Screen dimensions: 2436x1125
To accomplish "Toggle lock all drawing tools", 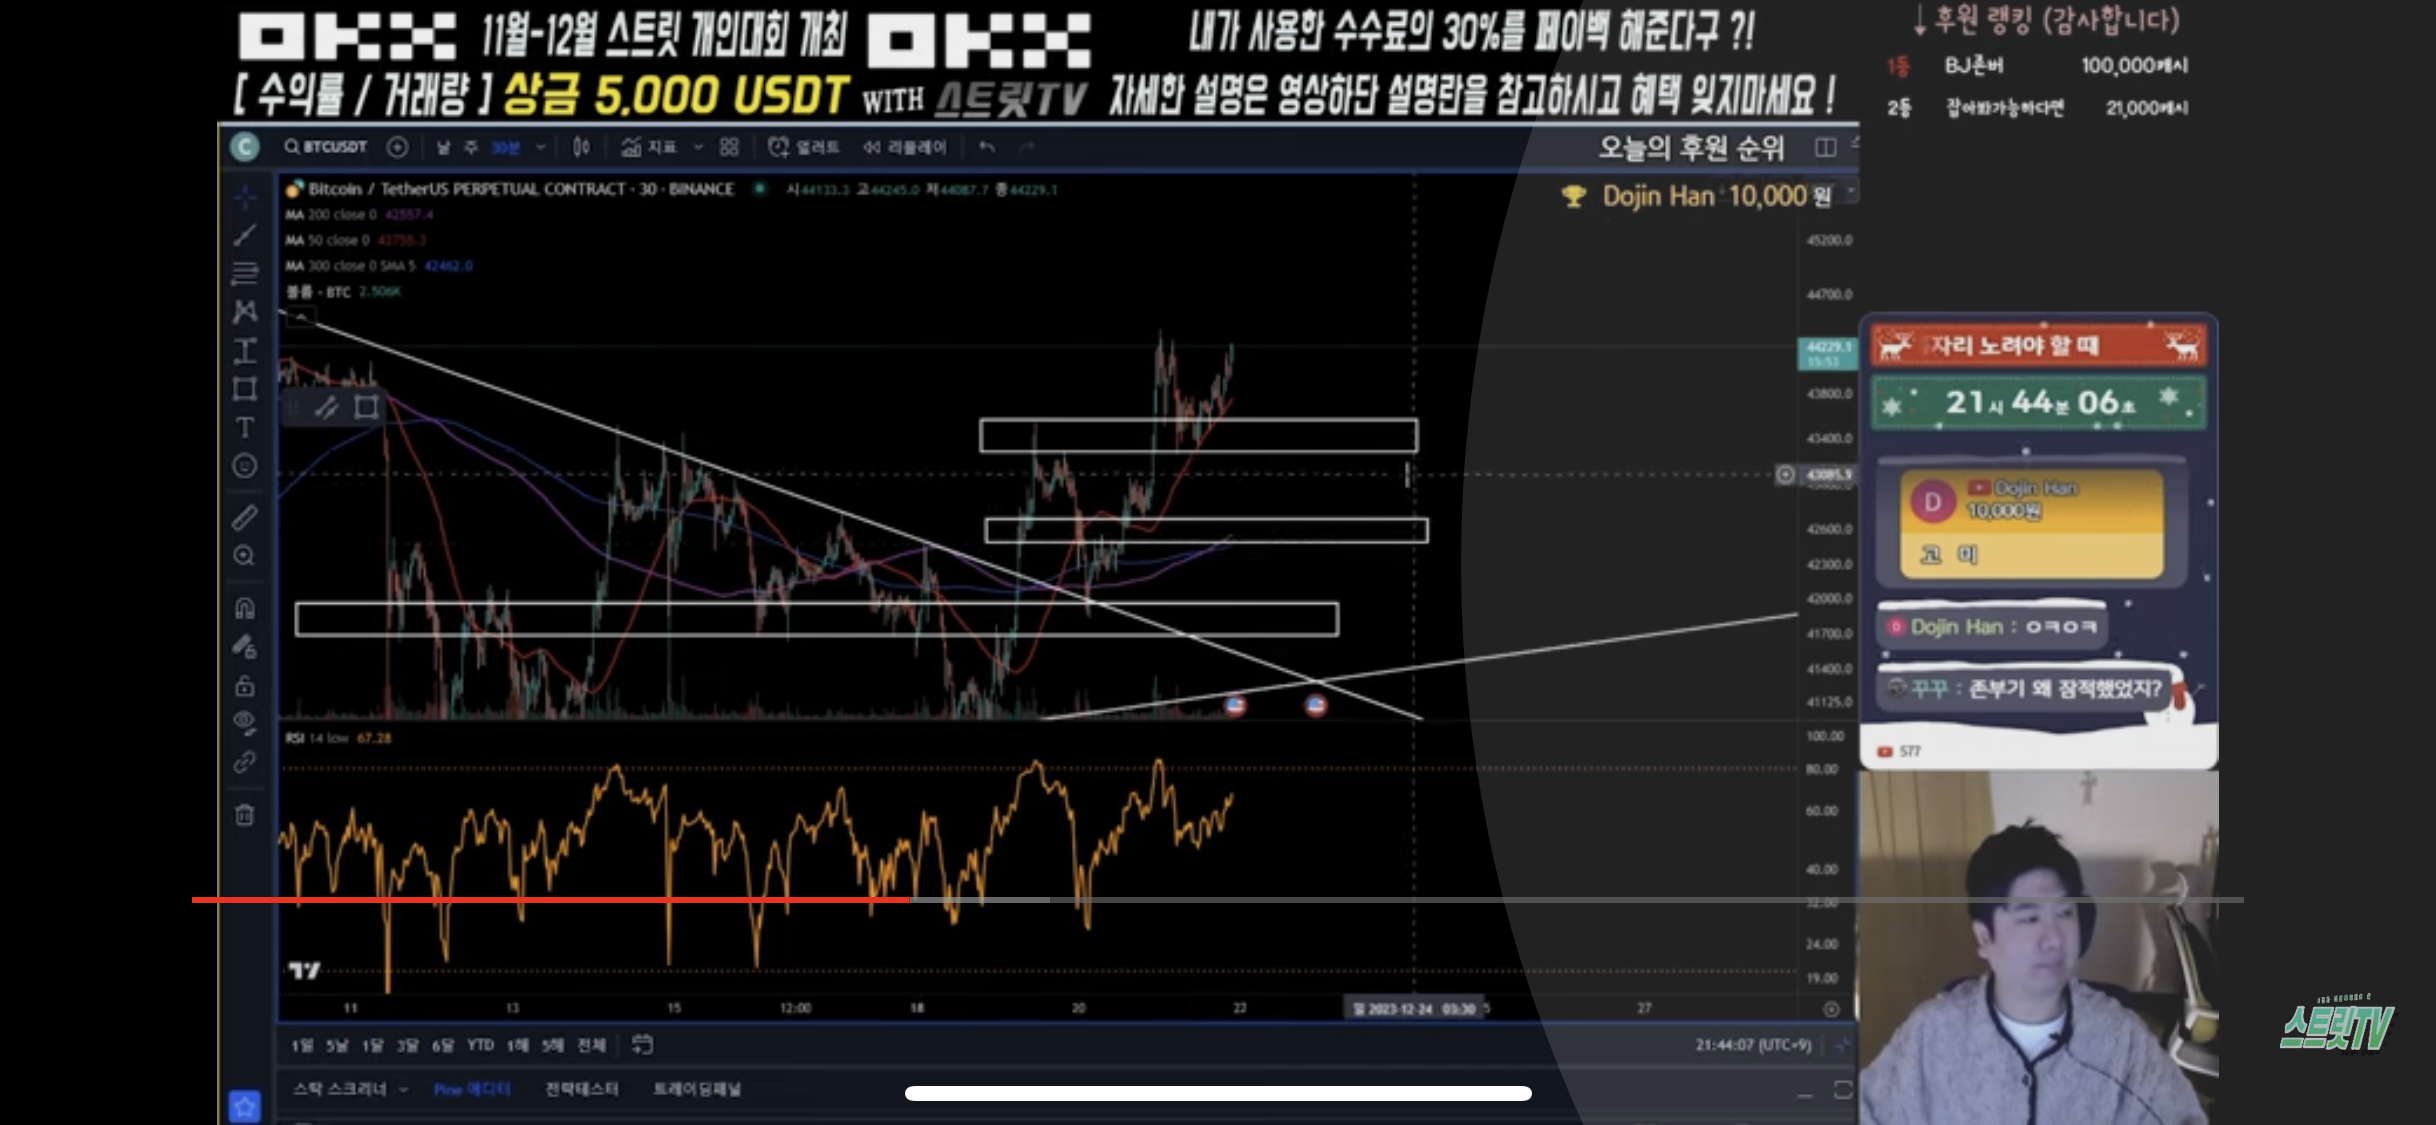I will pos(245,686).
